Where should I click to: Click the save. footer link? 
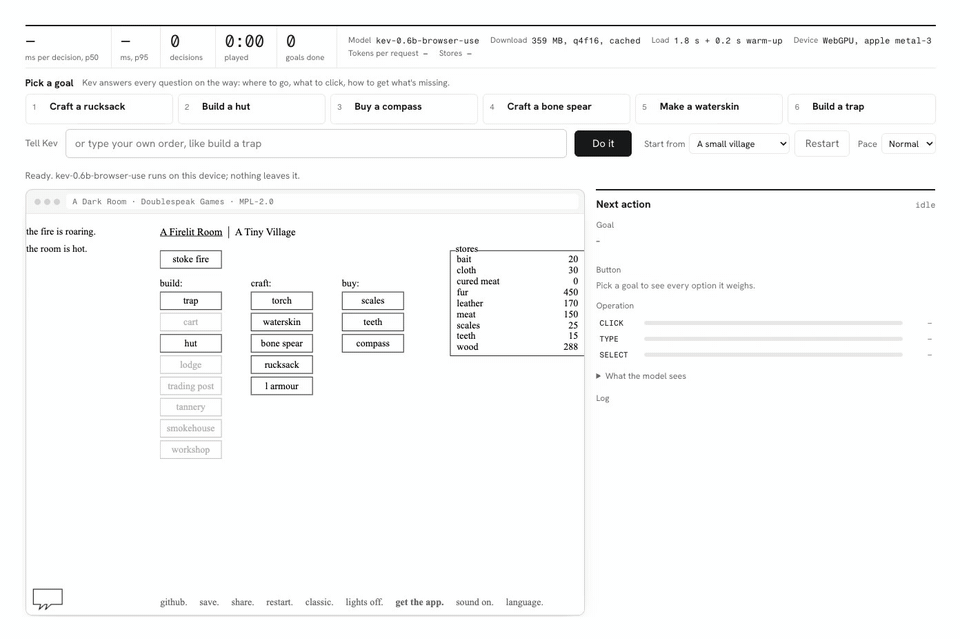tap(209, 602)
